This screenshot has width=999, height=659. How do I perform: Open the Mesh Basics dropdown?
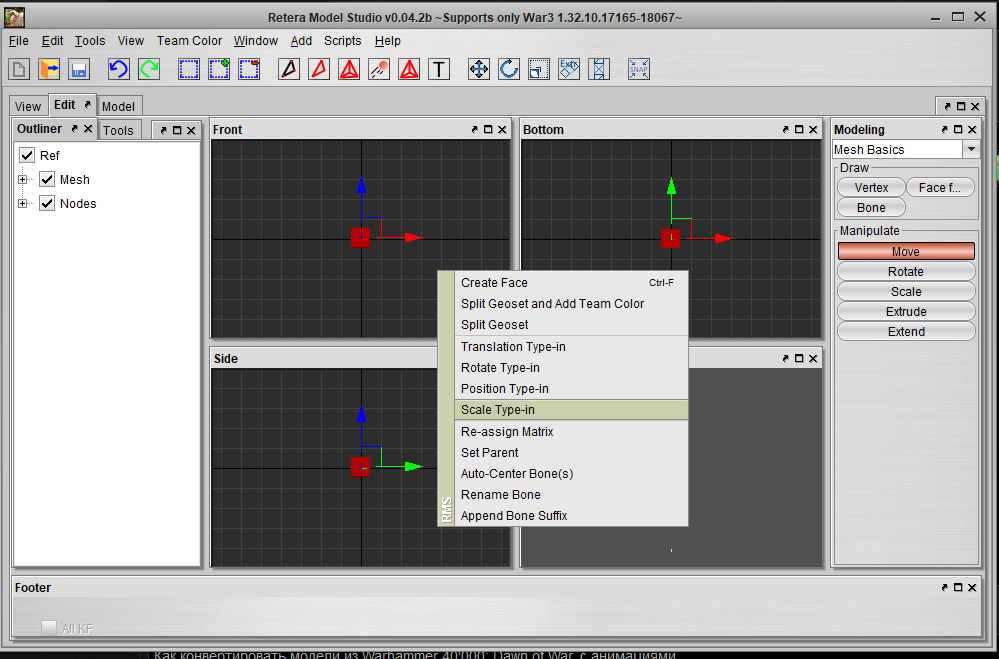971,149
